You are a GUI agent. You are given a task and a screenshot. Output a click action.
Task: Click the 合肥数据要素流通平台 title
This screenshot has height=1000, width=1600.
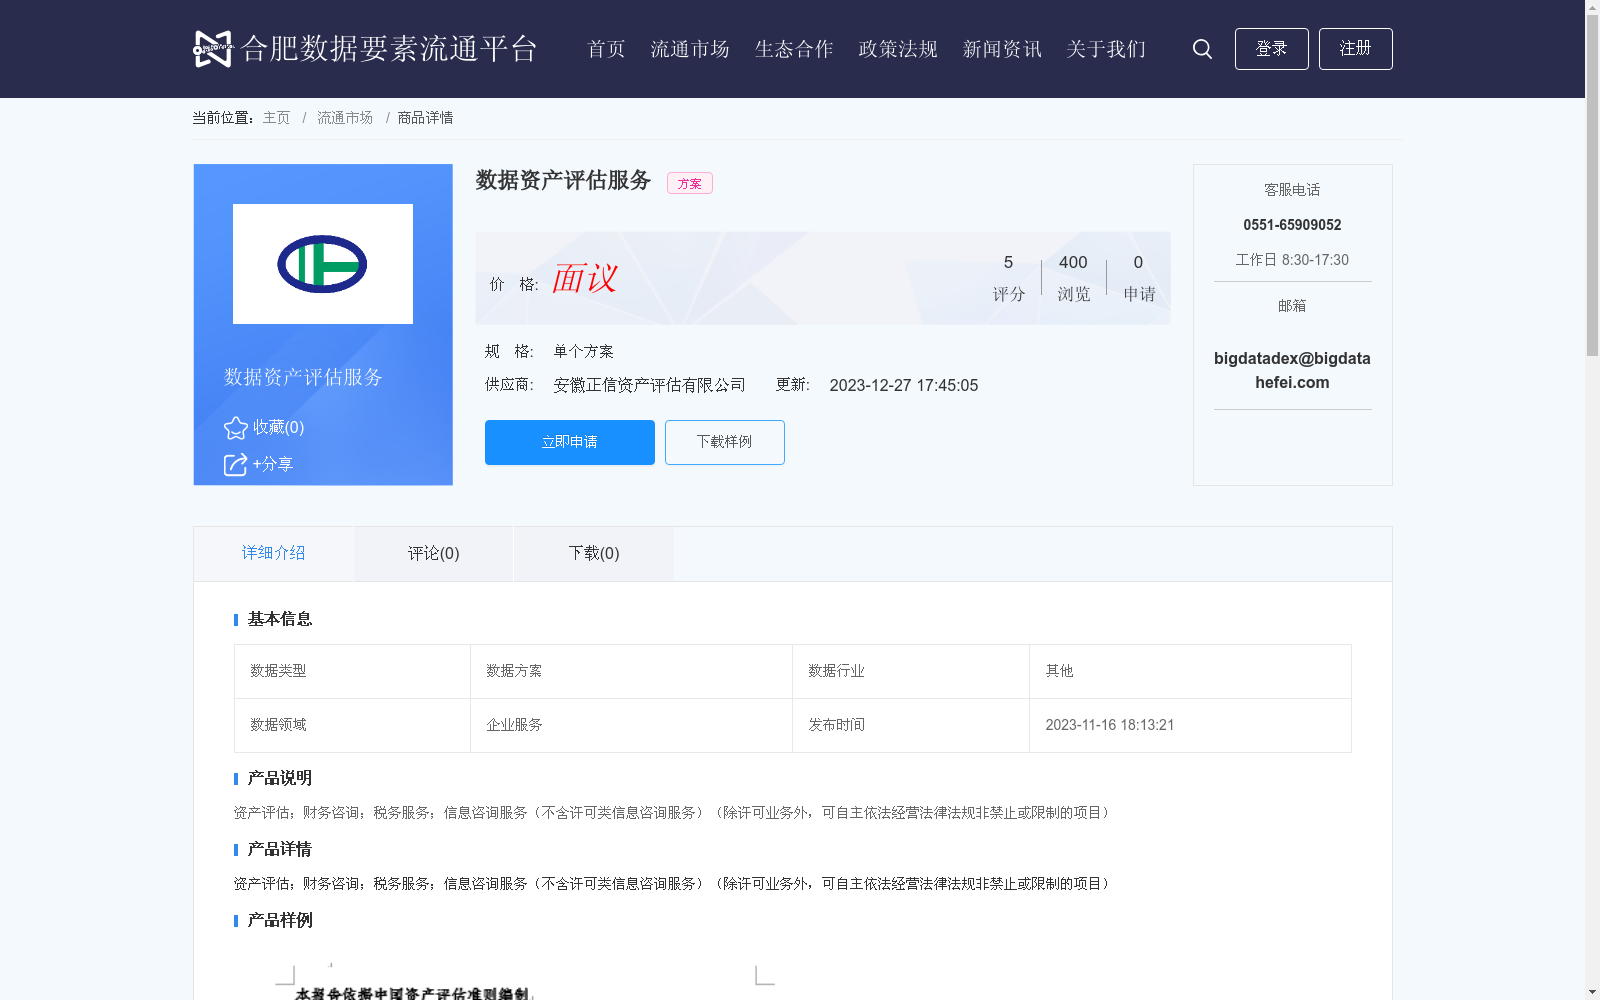[x=390, y=49]
